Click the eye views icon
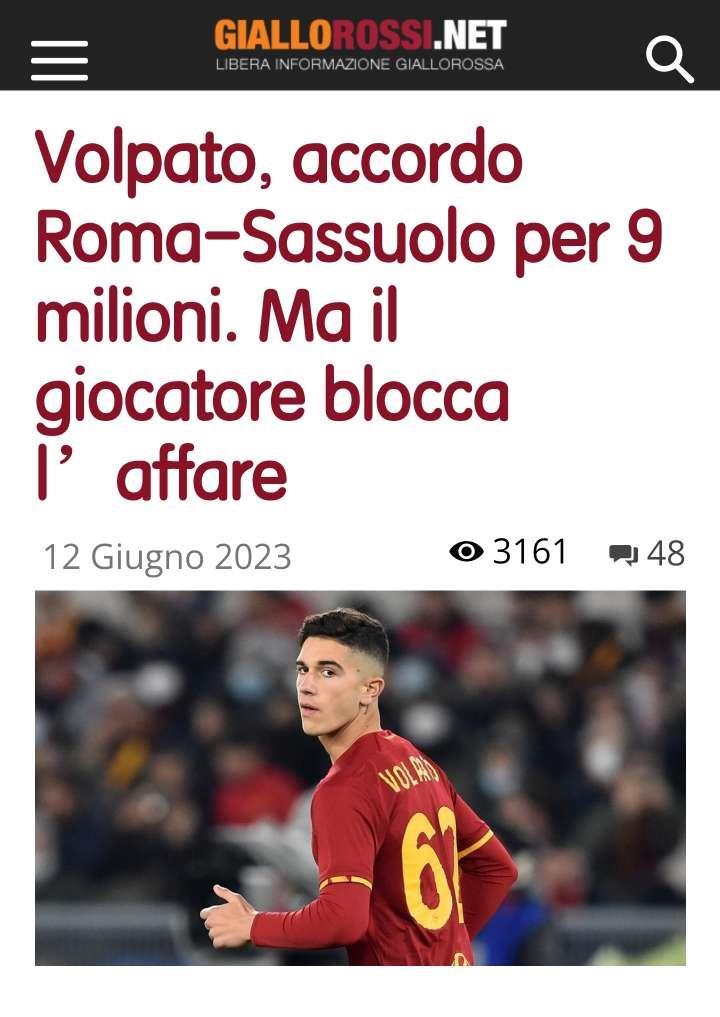The image size is (720, 1017). pyautogui.click(x=466, y=552)
